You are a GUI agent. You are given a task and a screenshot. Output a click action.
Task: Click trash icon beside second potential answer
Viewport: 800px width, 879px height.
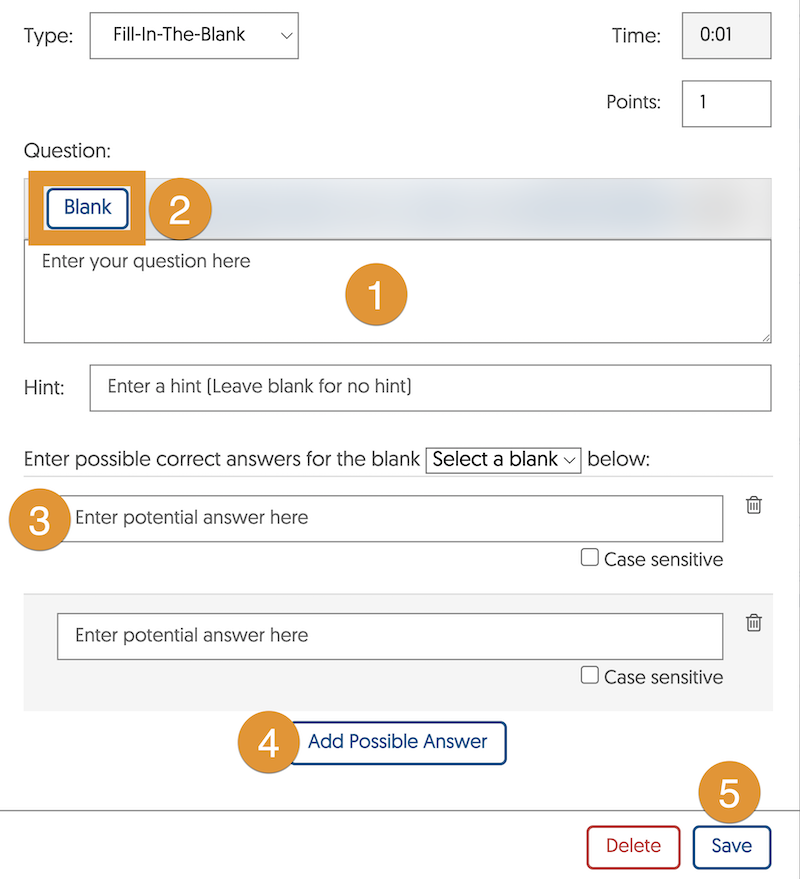tap(754, 623)
